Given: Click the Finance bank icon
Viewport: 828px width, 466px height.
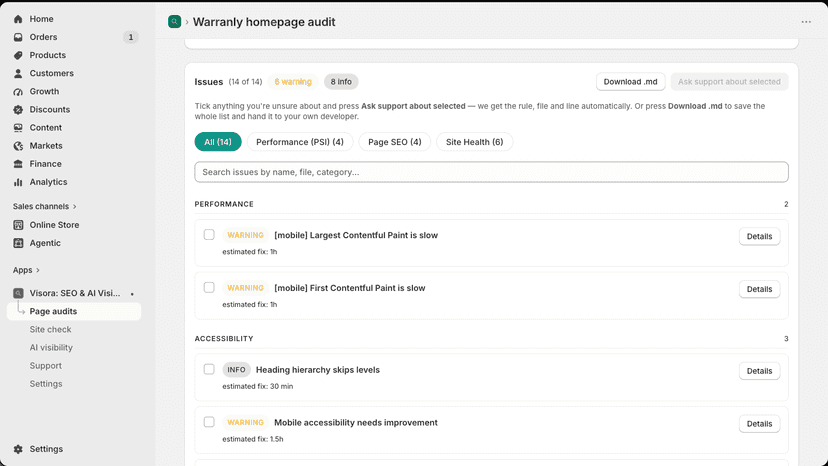Looking at the screenshot, I should point(18,164).
